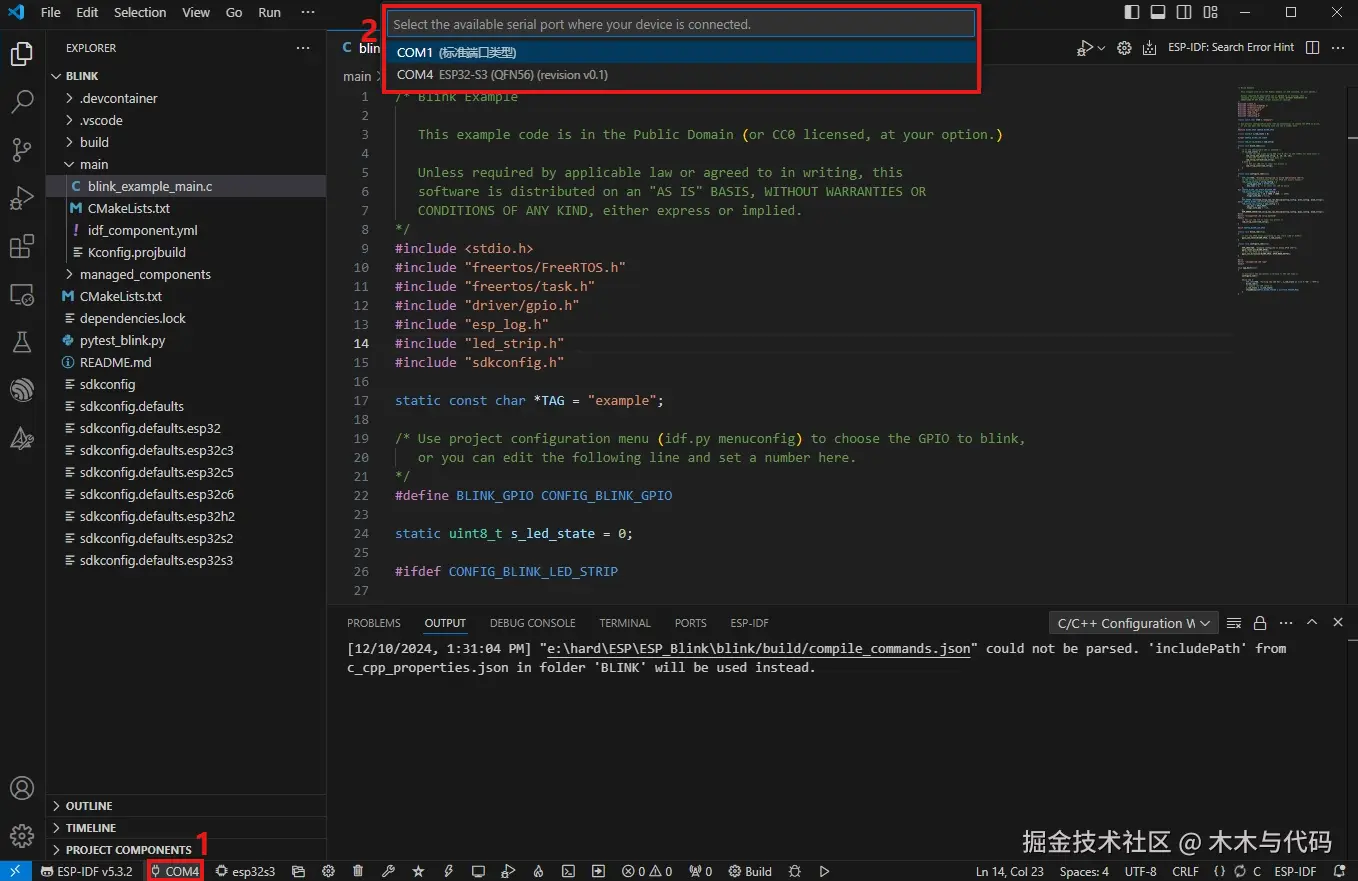The height and width of the screenshot is (881, 1358).
Task: Click the build, flash and monitor flame icon
Action: pyautogui.click(x=538, y=871)
